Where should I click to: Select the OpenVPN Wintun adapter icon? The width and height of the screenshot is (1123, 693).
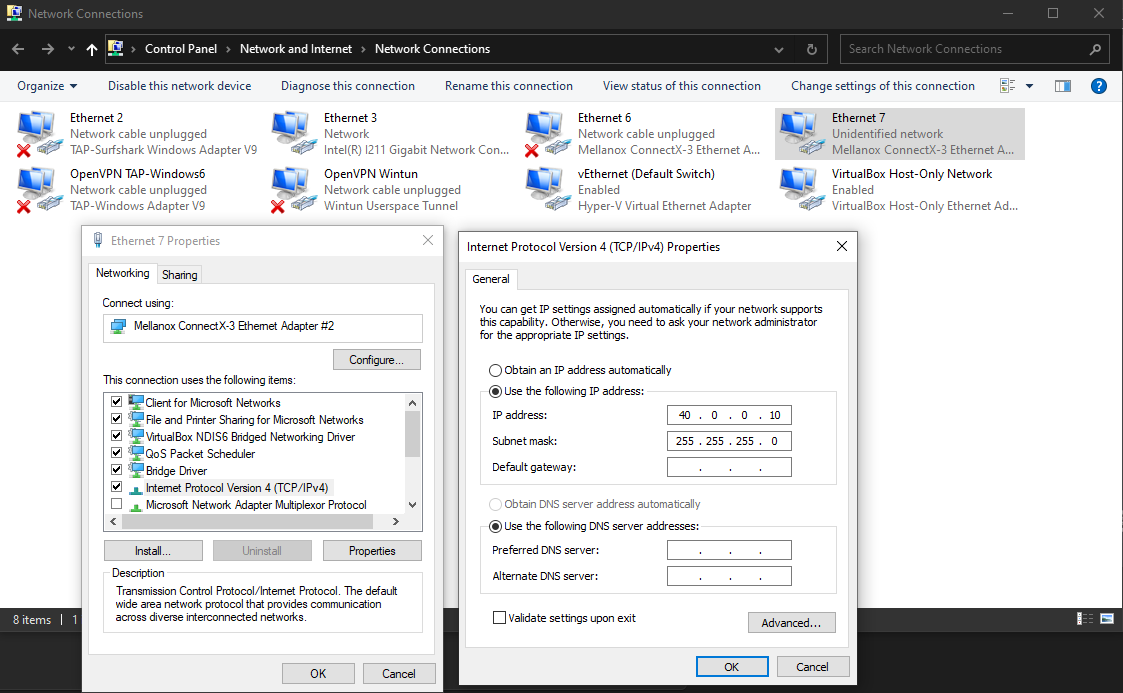click(x=293, y=190)
